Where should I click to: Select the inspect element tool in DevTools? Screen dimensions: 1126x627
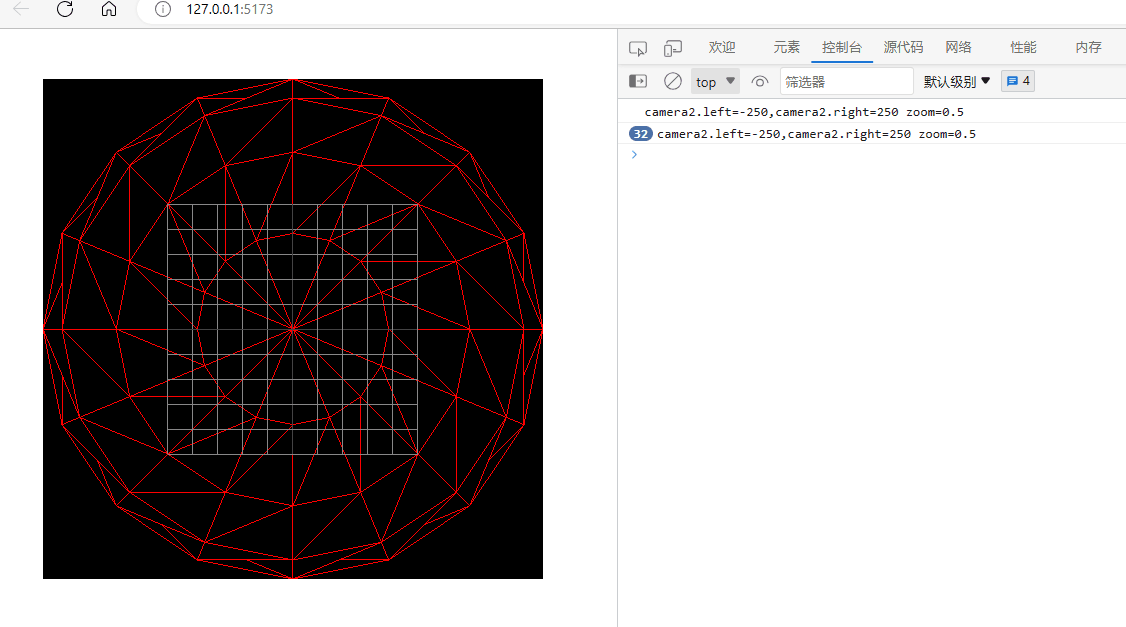pyautogui.click(x=637, y=47)
